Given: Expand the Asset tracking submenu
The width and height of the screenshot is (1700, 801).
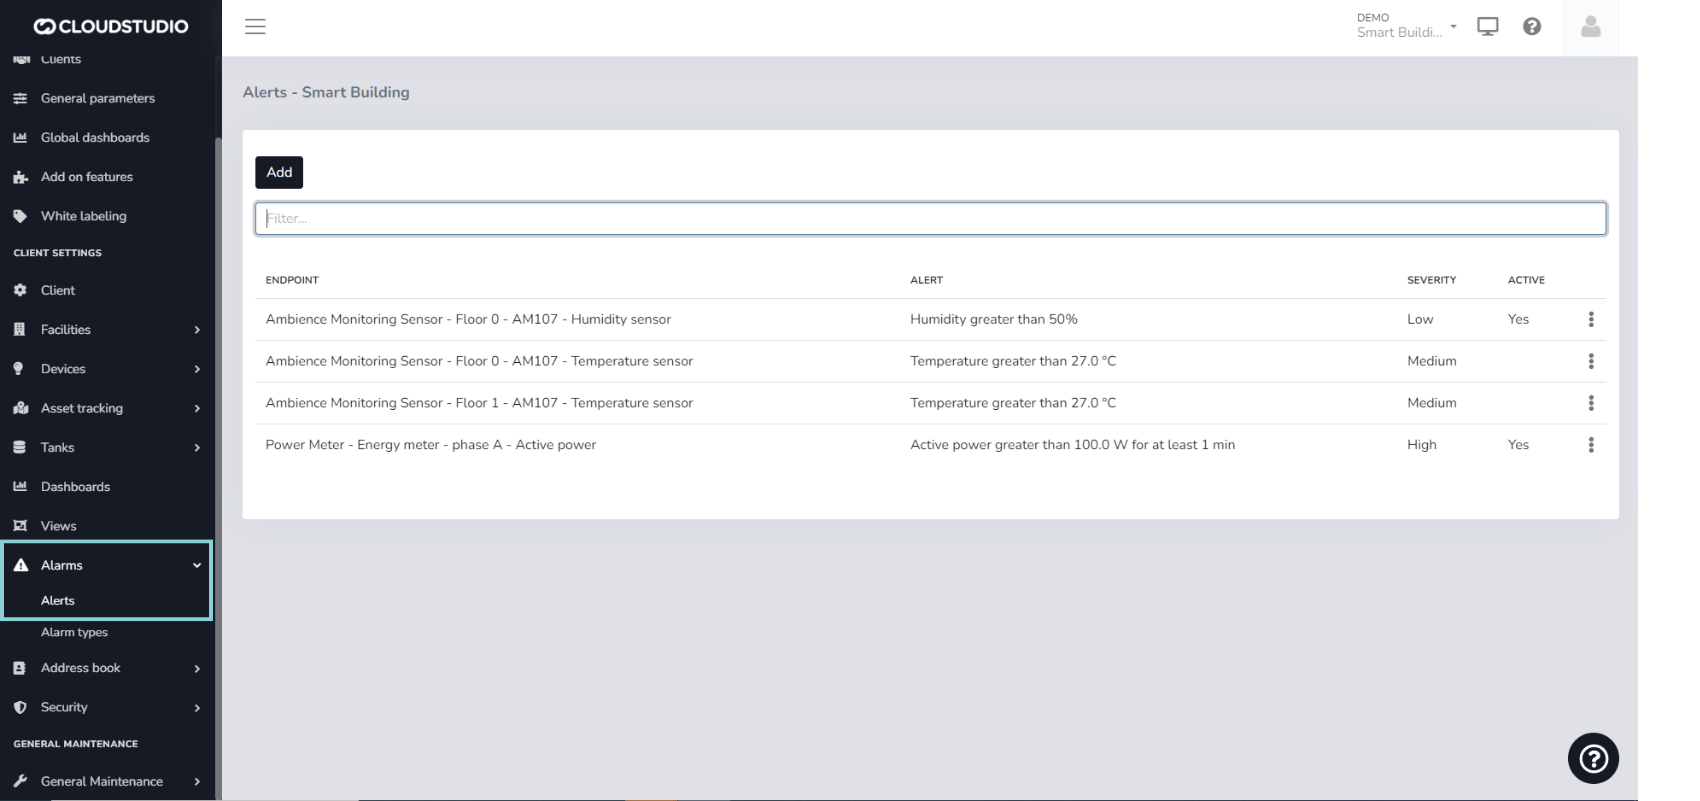Looking at the screenshot, I should (107, 408).
